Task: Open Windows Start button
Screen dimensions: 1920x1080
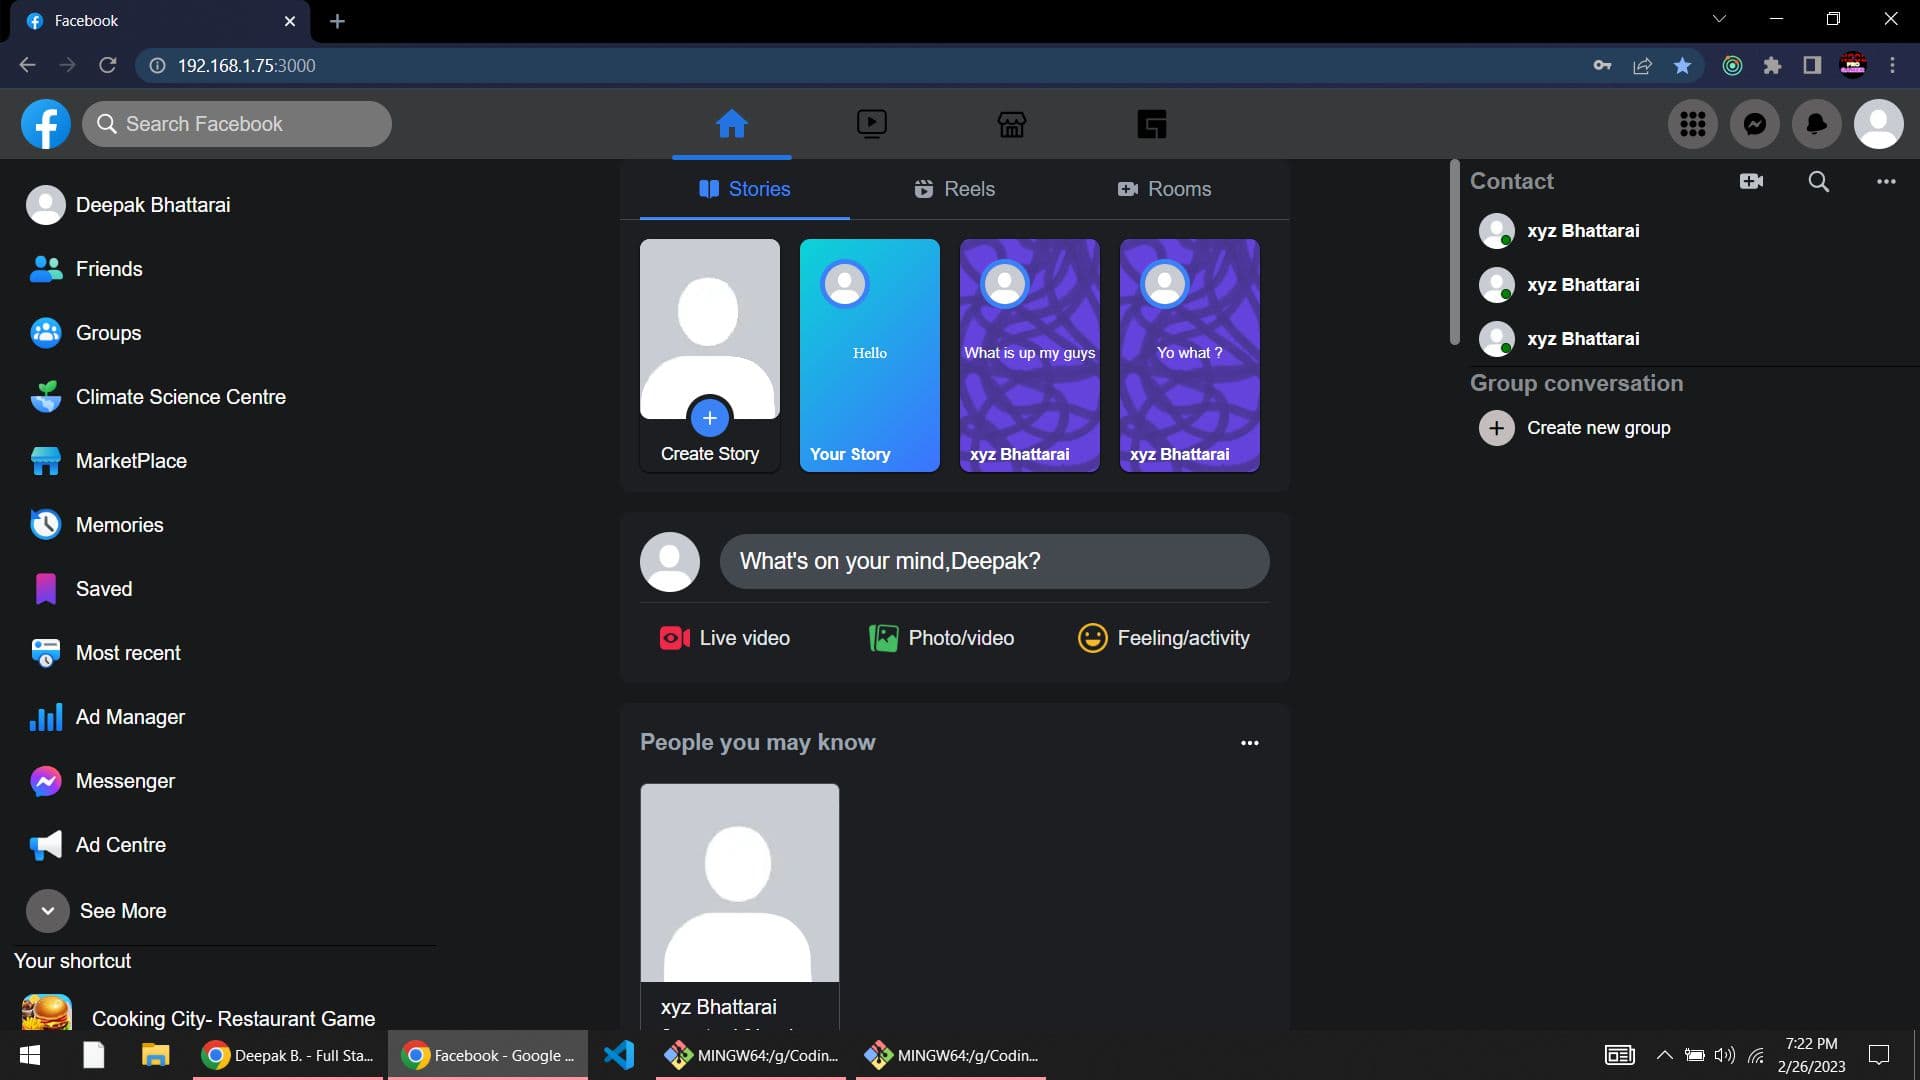Action: (30, 1055)
